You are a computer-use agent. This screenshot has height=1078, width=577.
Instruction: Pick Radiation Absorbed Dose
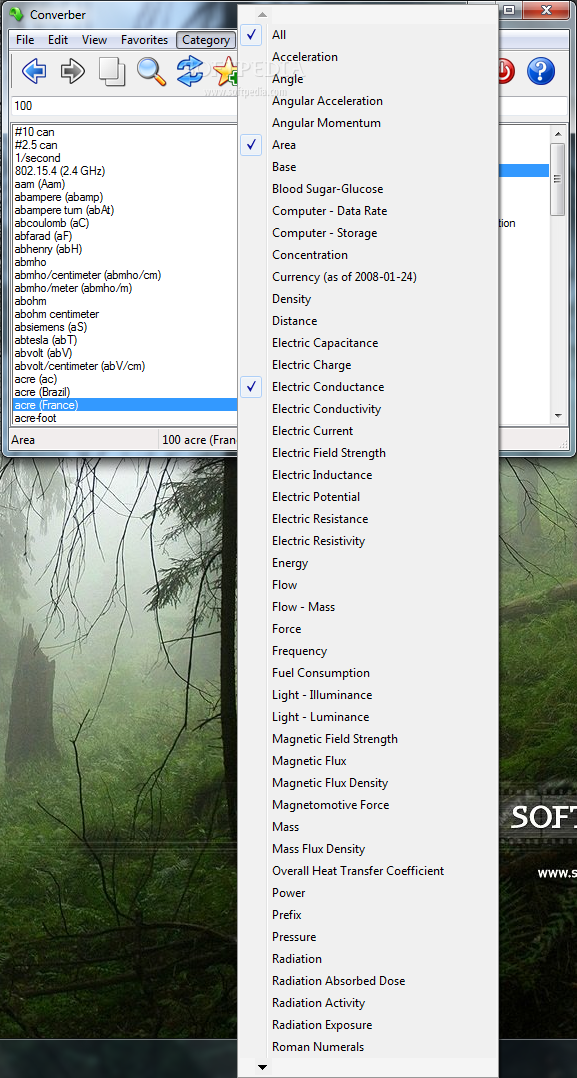tap(368, 981)
